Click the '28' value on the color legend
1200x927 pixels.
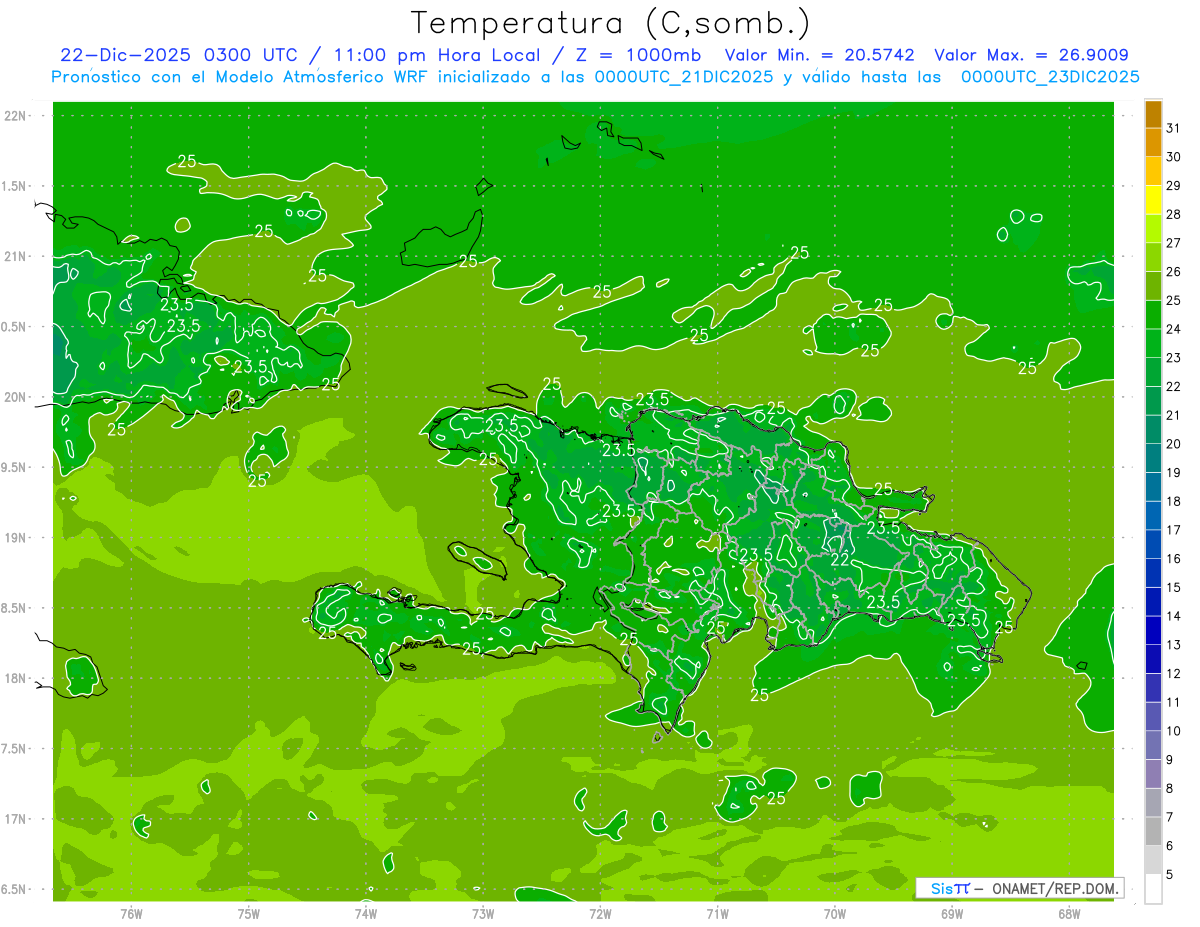click(x=1174, y=214)
